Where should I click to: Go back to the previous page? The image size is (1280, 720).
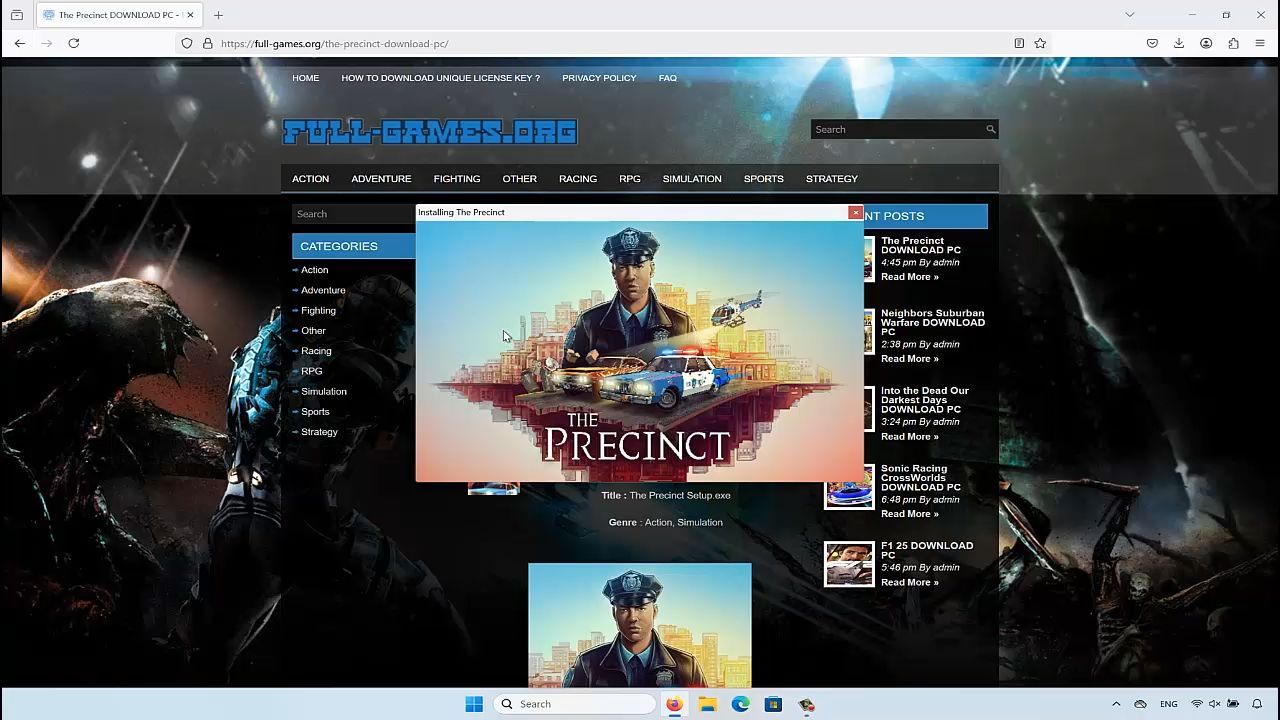[x=20, y=43]
